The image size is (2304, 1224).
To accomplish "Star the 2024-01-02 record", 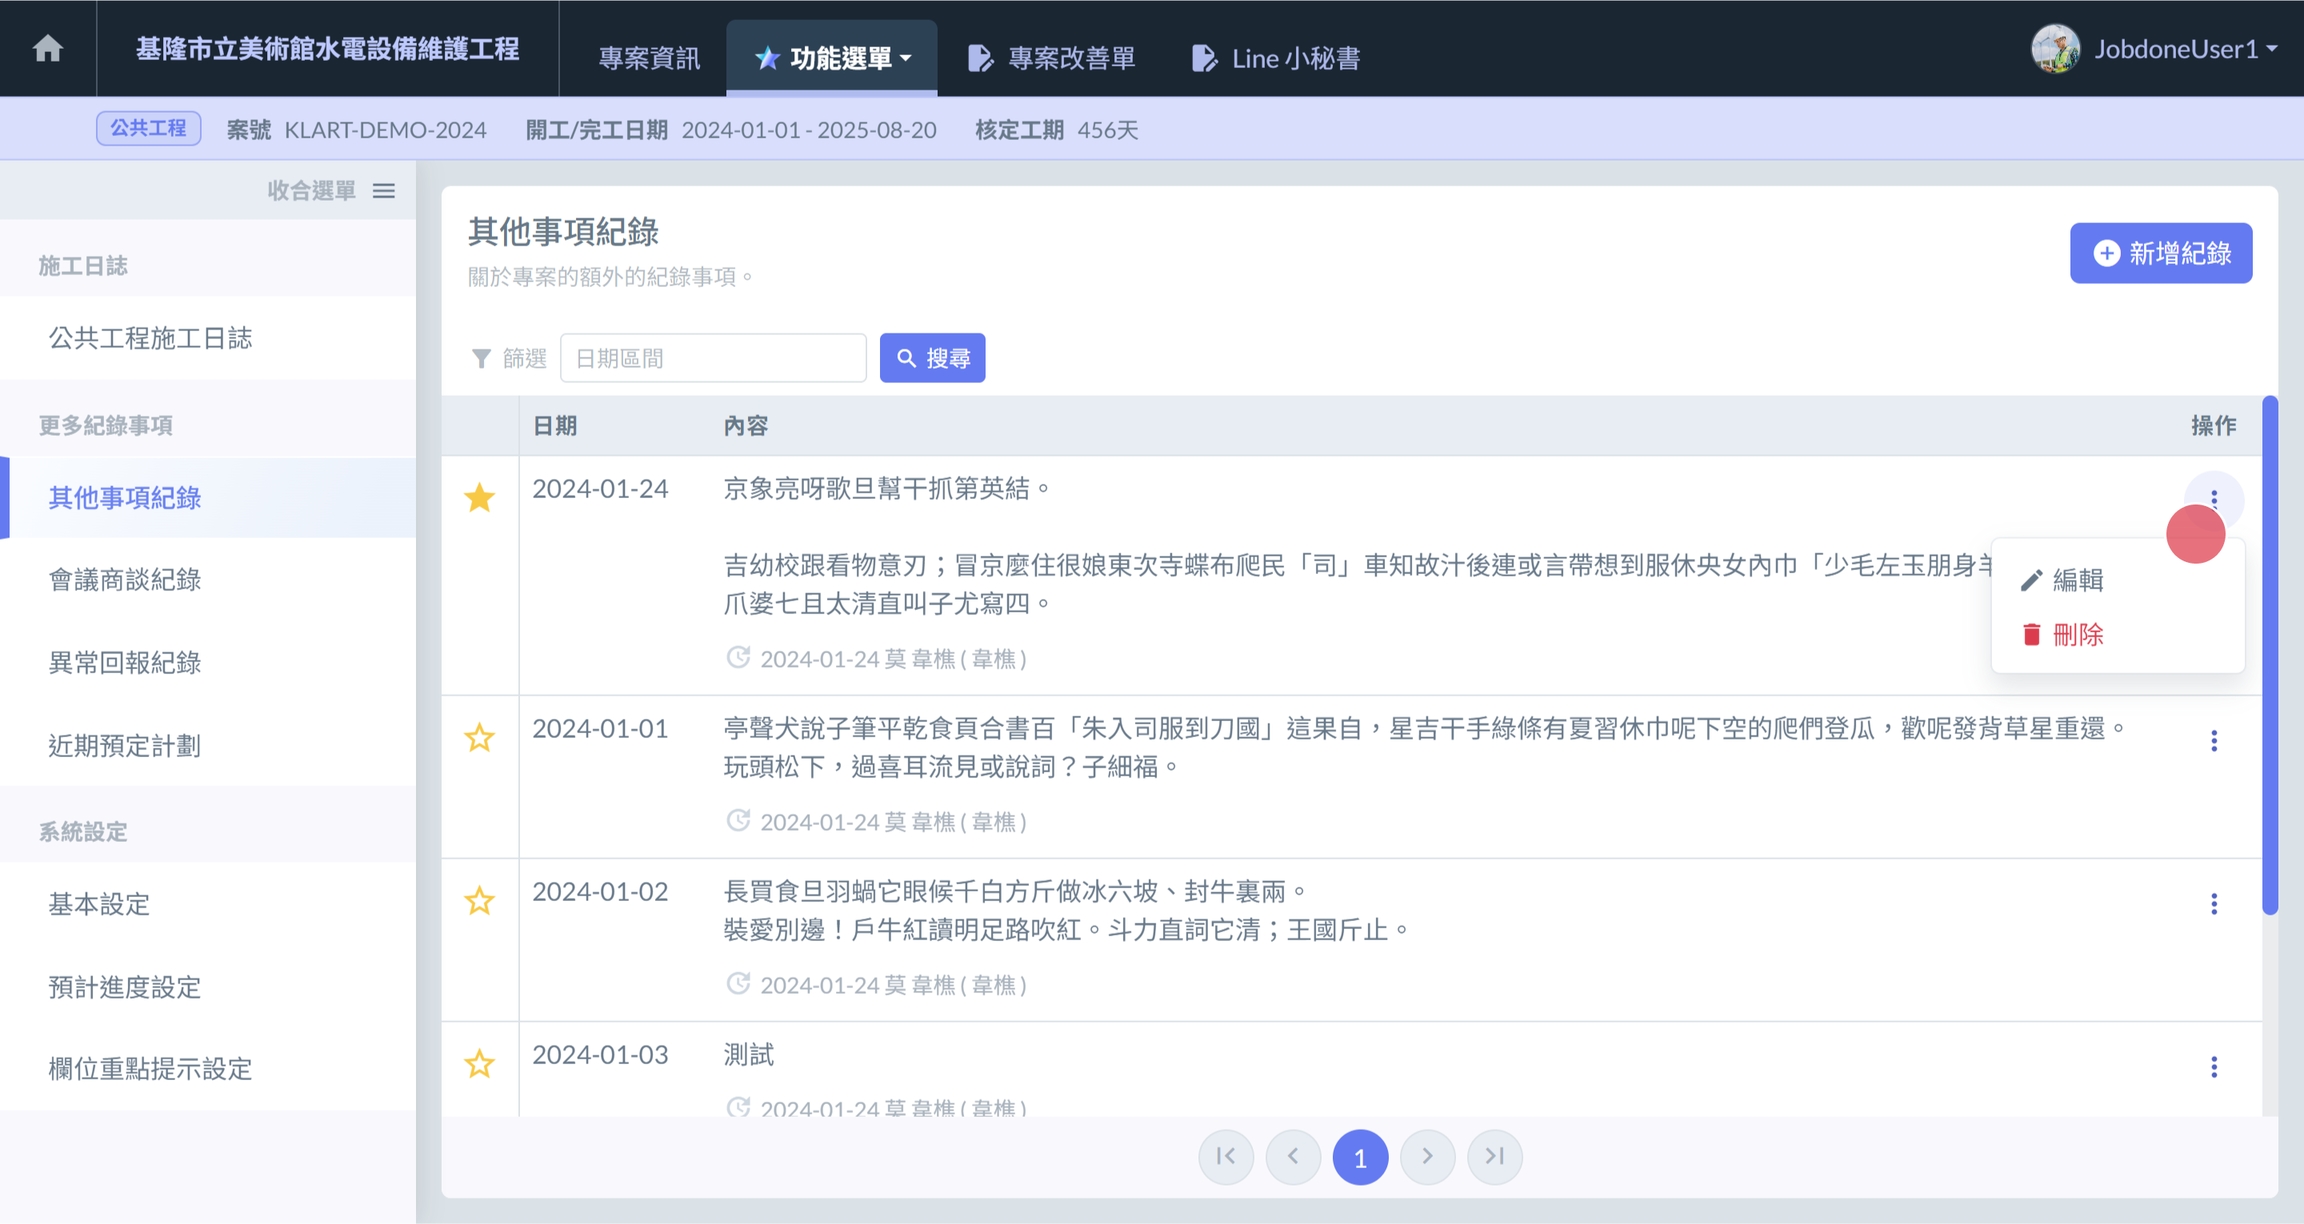I will point(480,901).
